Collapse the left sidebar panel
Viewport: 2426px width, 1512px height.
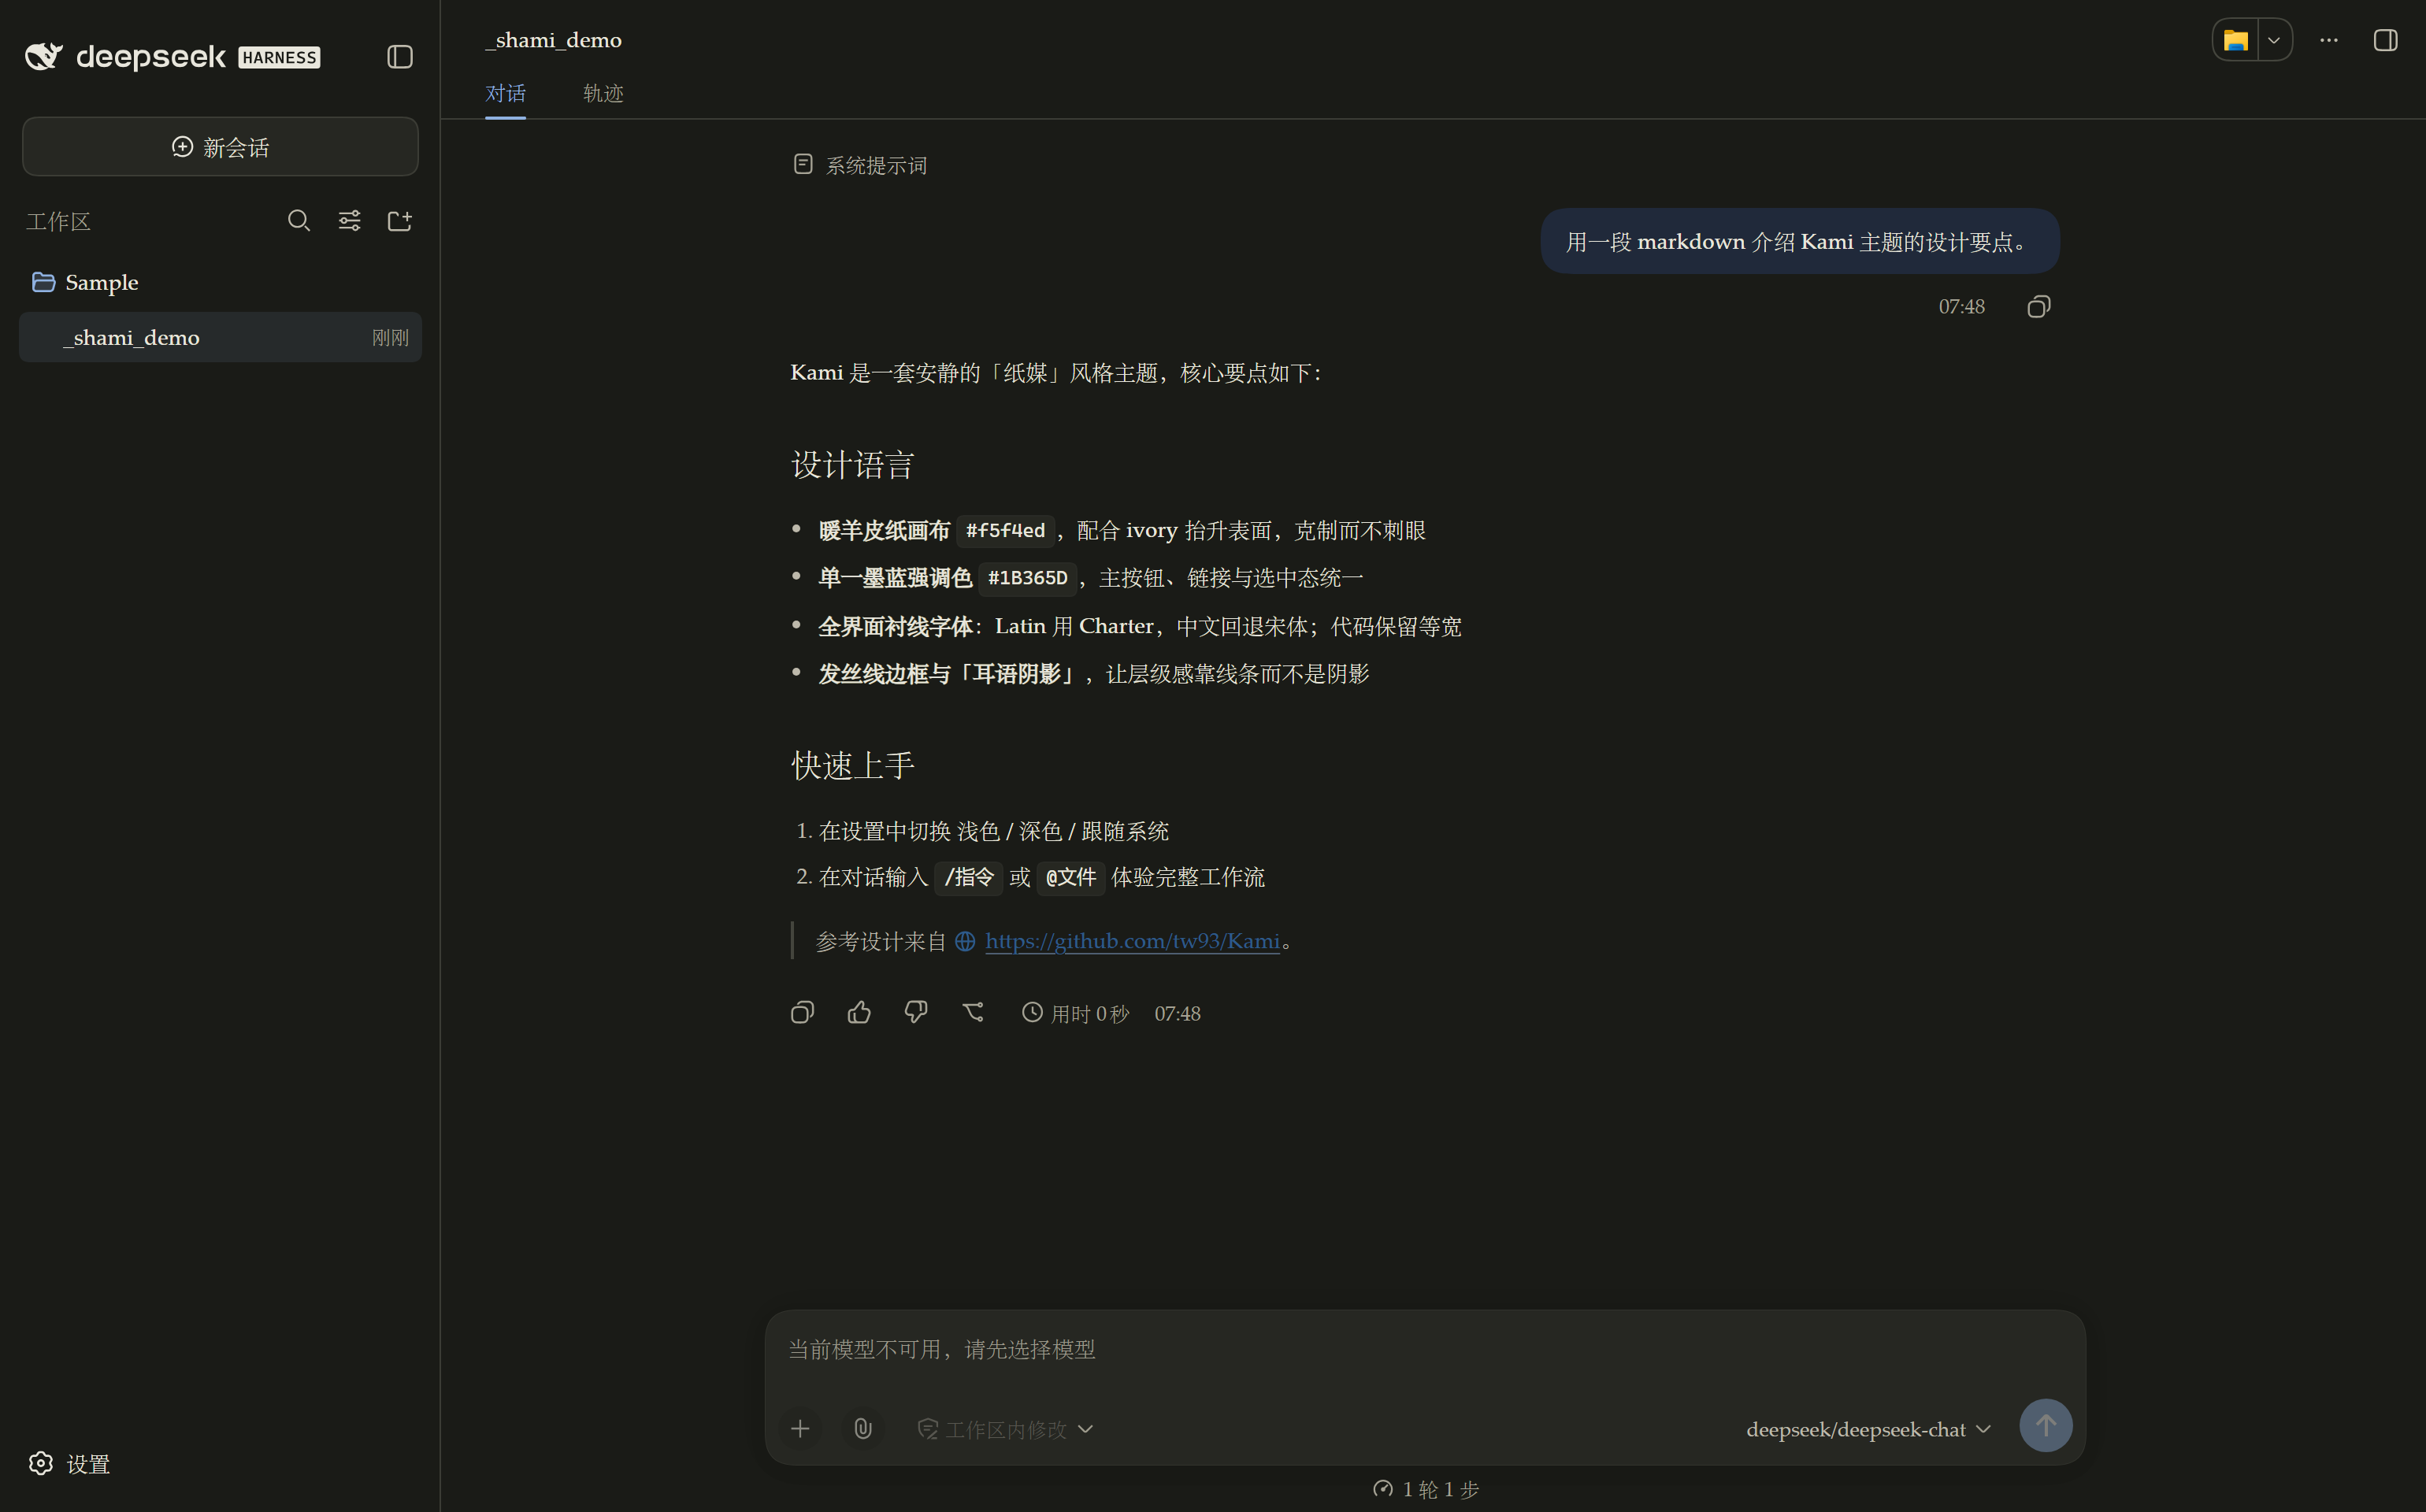click(400, 57)
